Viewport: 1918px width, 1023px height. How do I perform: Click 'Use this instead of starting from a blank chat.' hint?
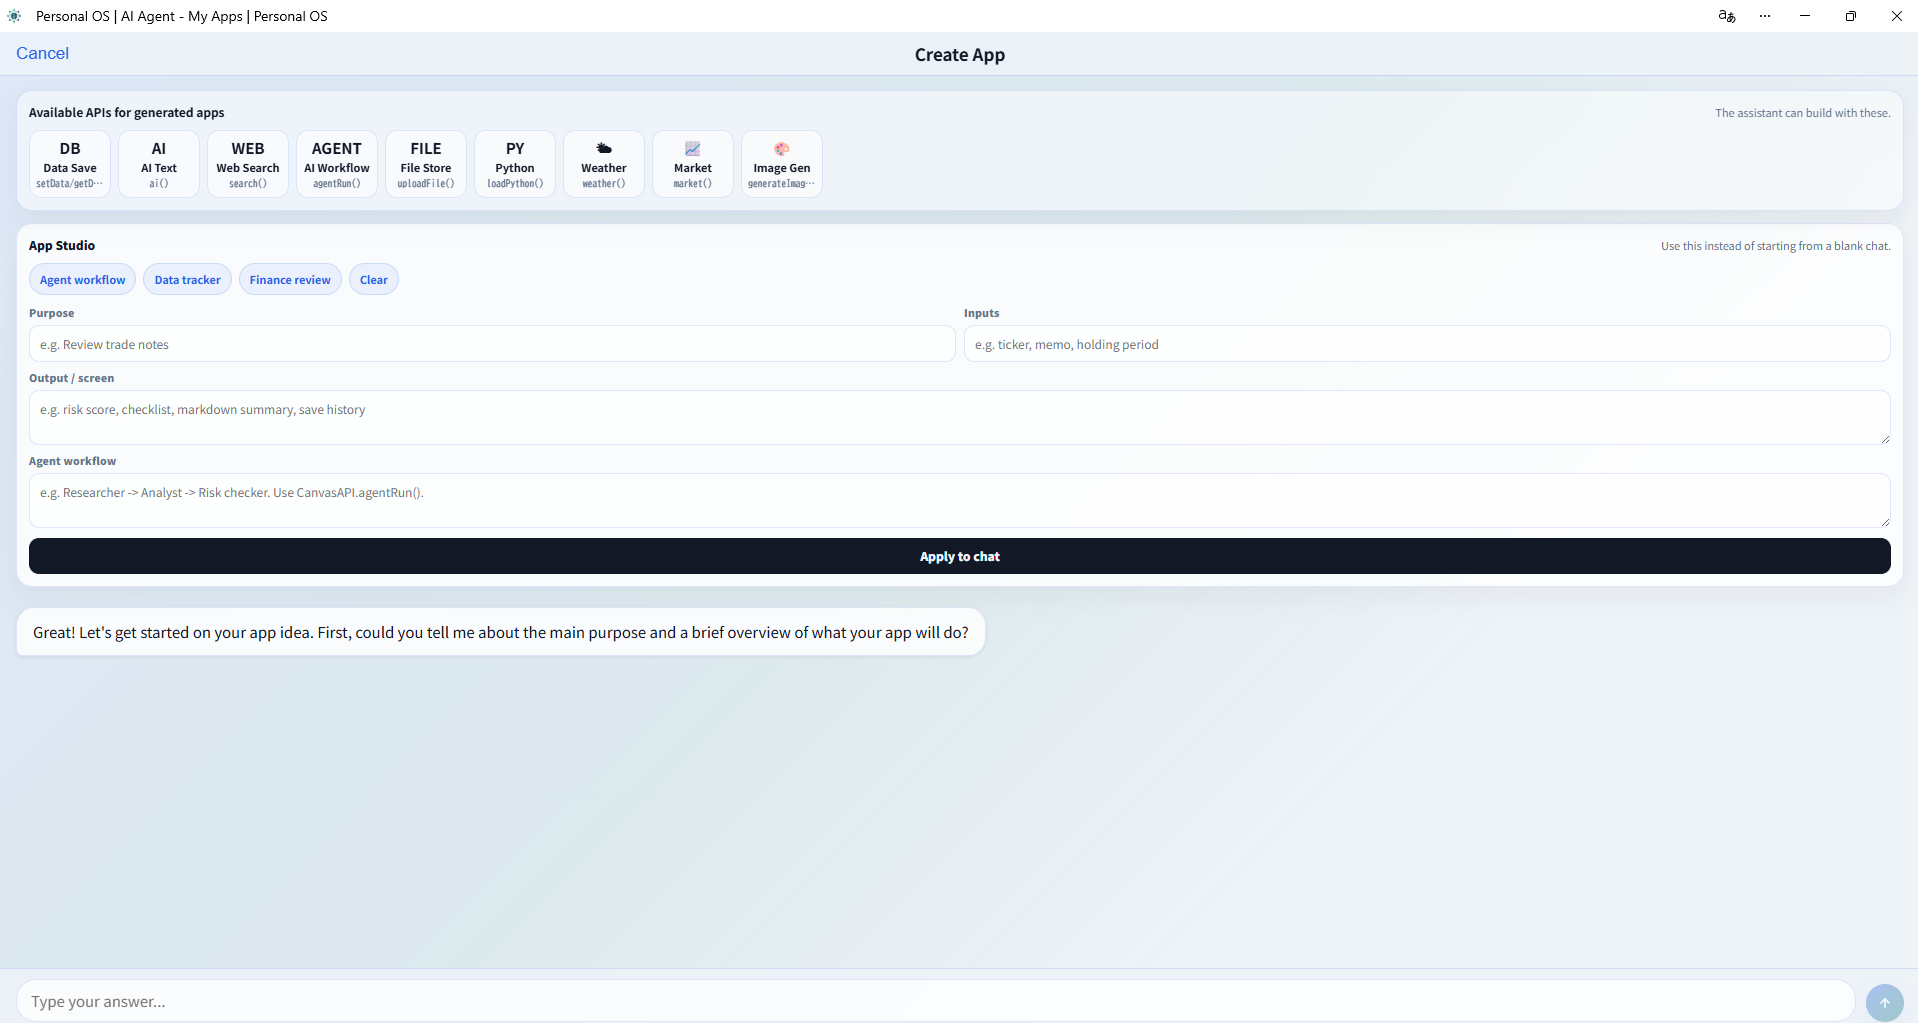point(1776,246)
